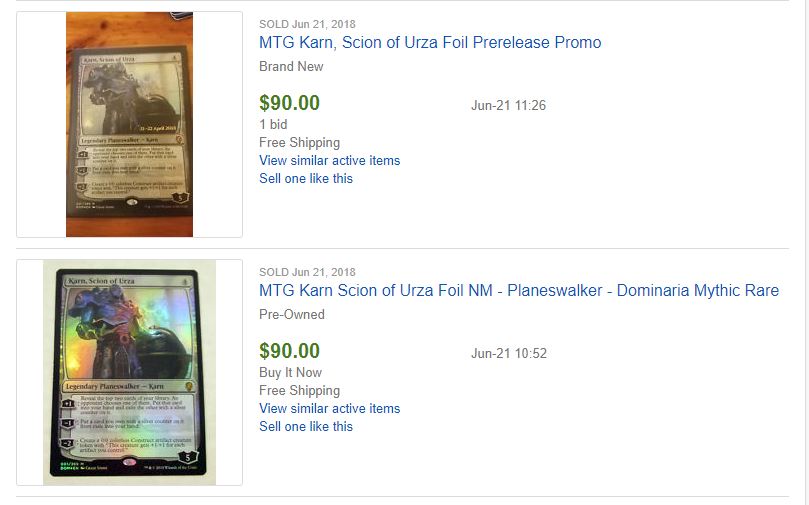Click the $90.00 price of the Pre-Owned listing
The height and width of the screenshot is (505, 809).
289,351
